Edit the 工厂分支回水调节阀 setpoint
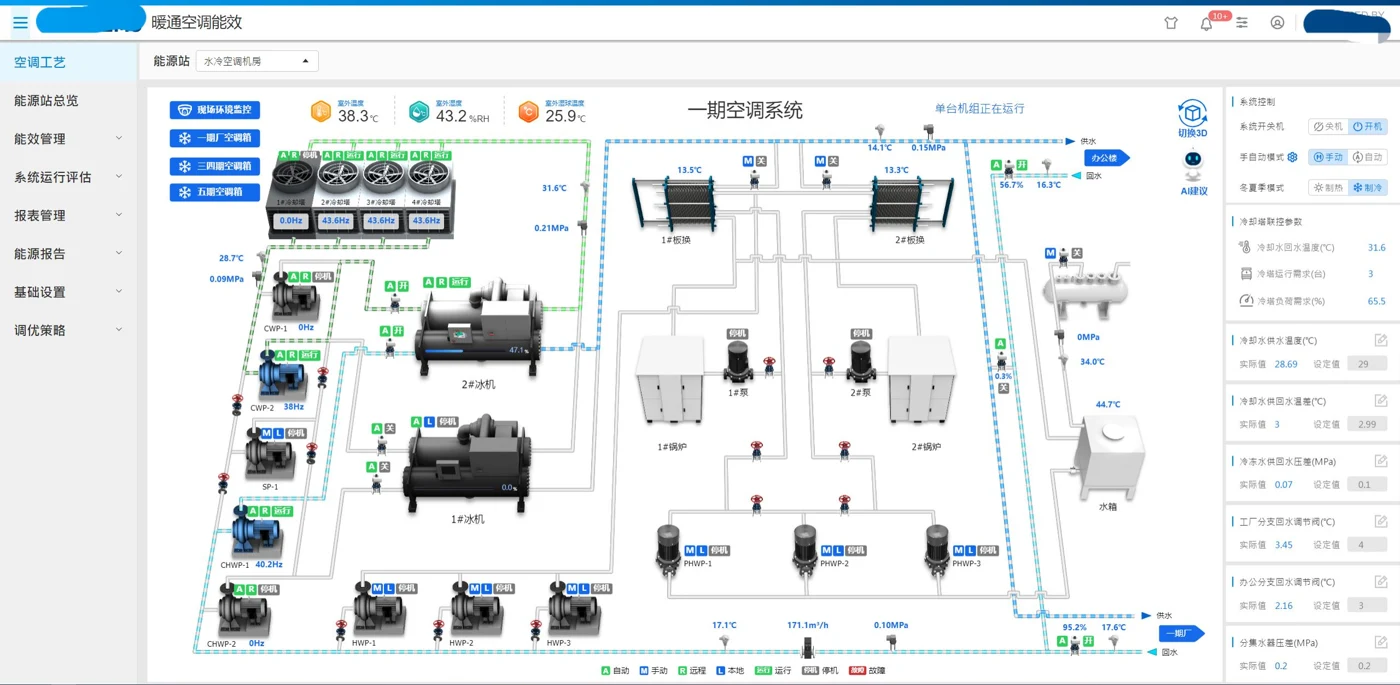 click(1381, 521)
